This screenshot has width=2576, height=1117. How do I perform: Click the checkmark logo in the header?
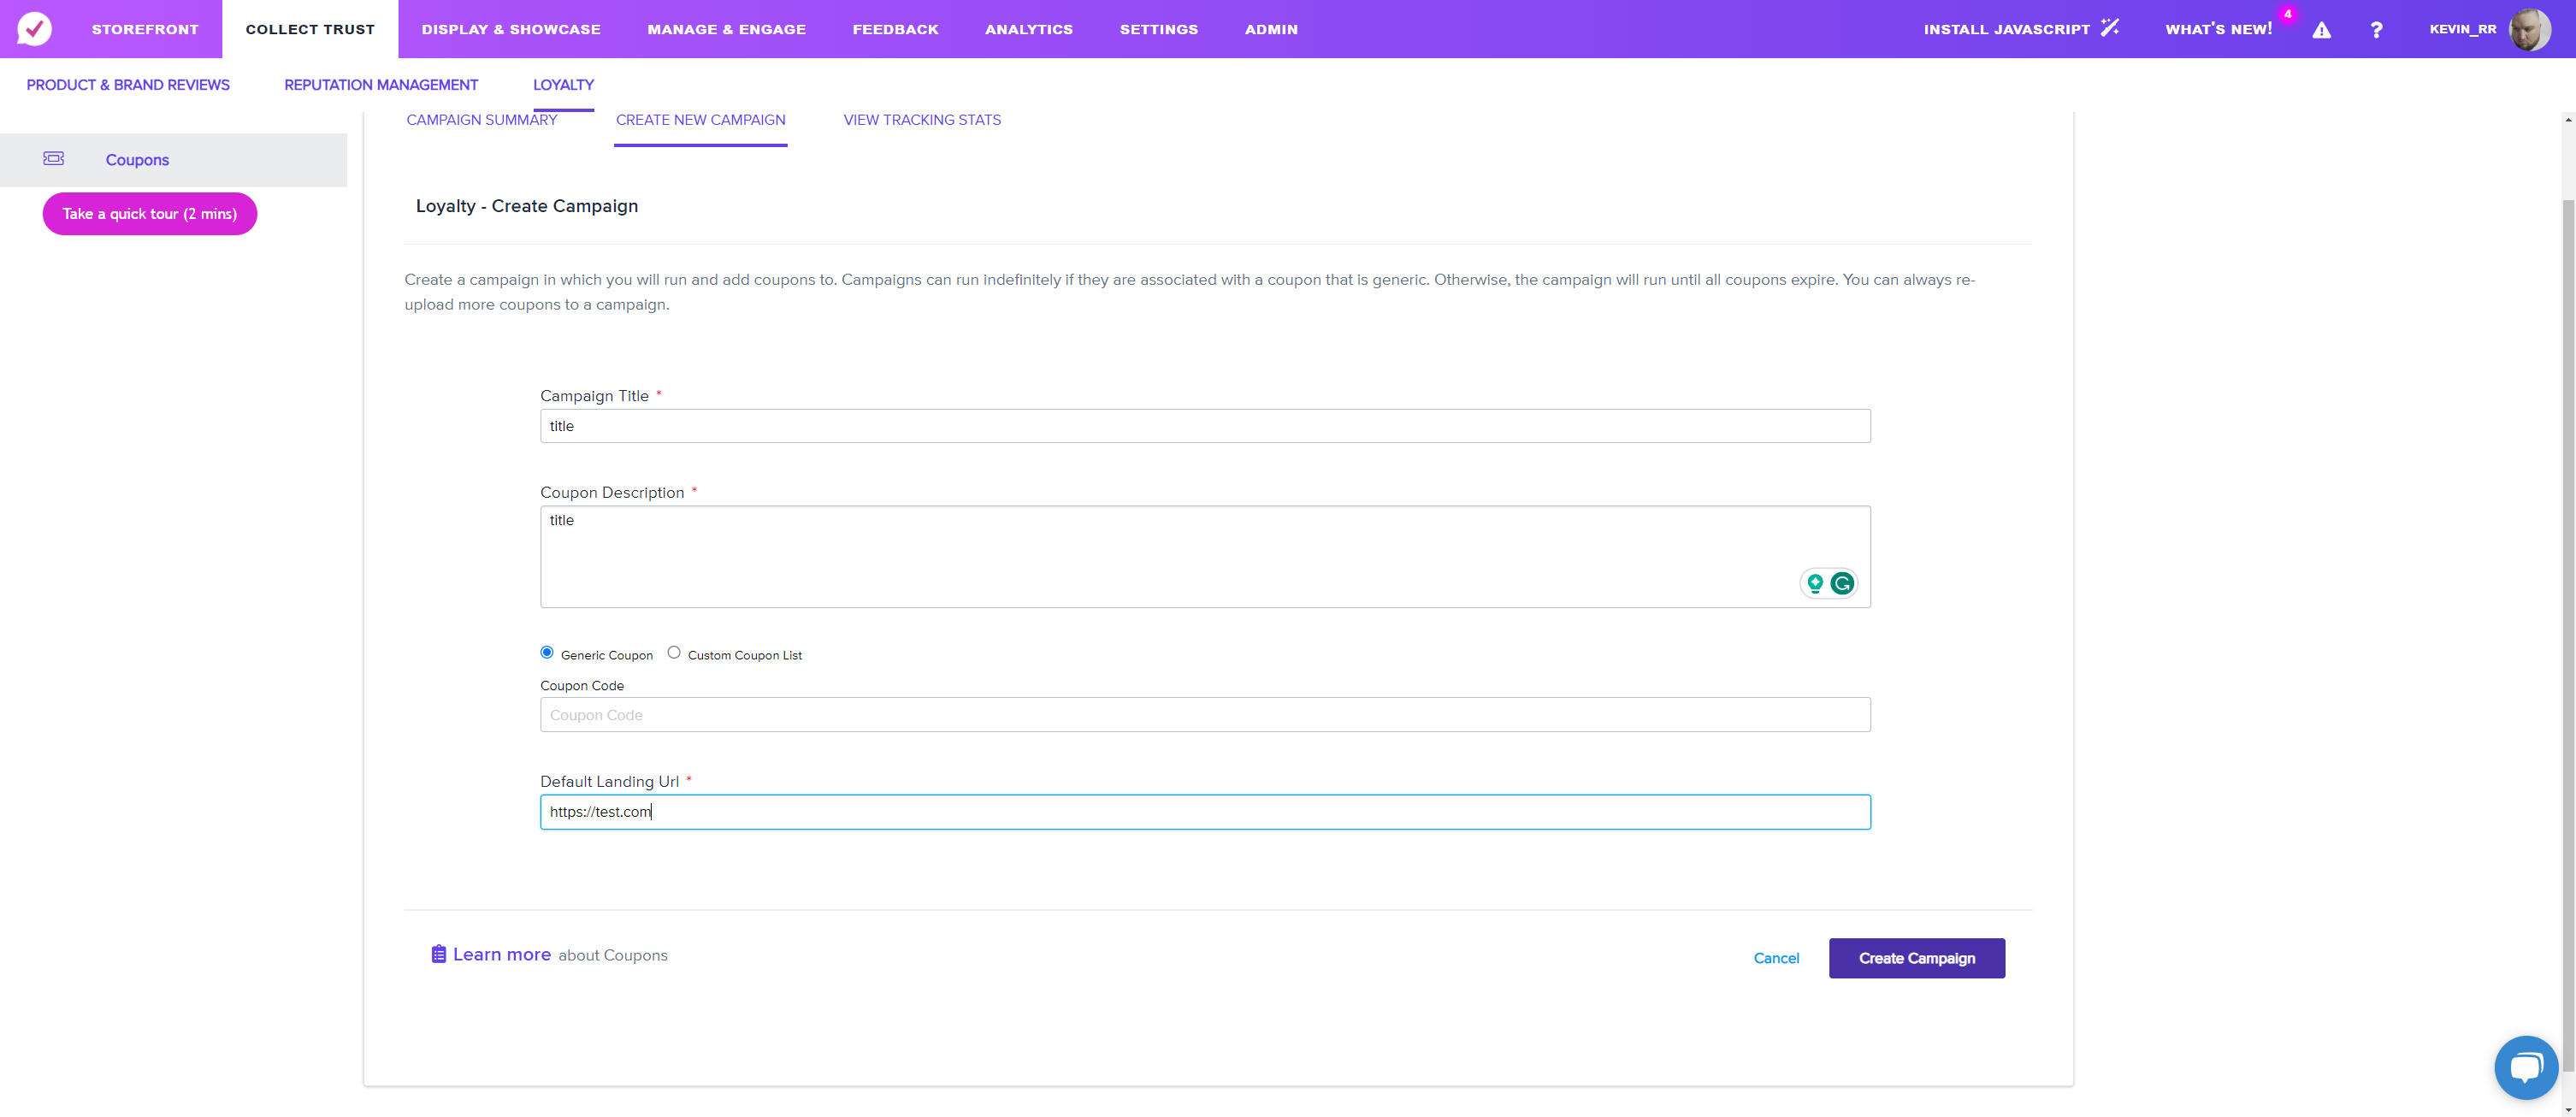34,29
